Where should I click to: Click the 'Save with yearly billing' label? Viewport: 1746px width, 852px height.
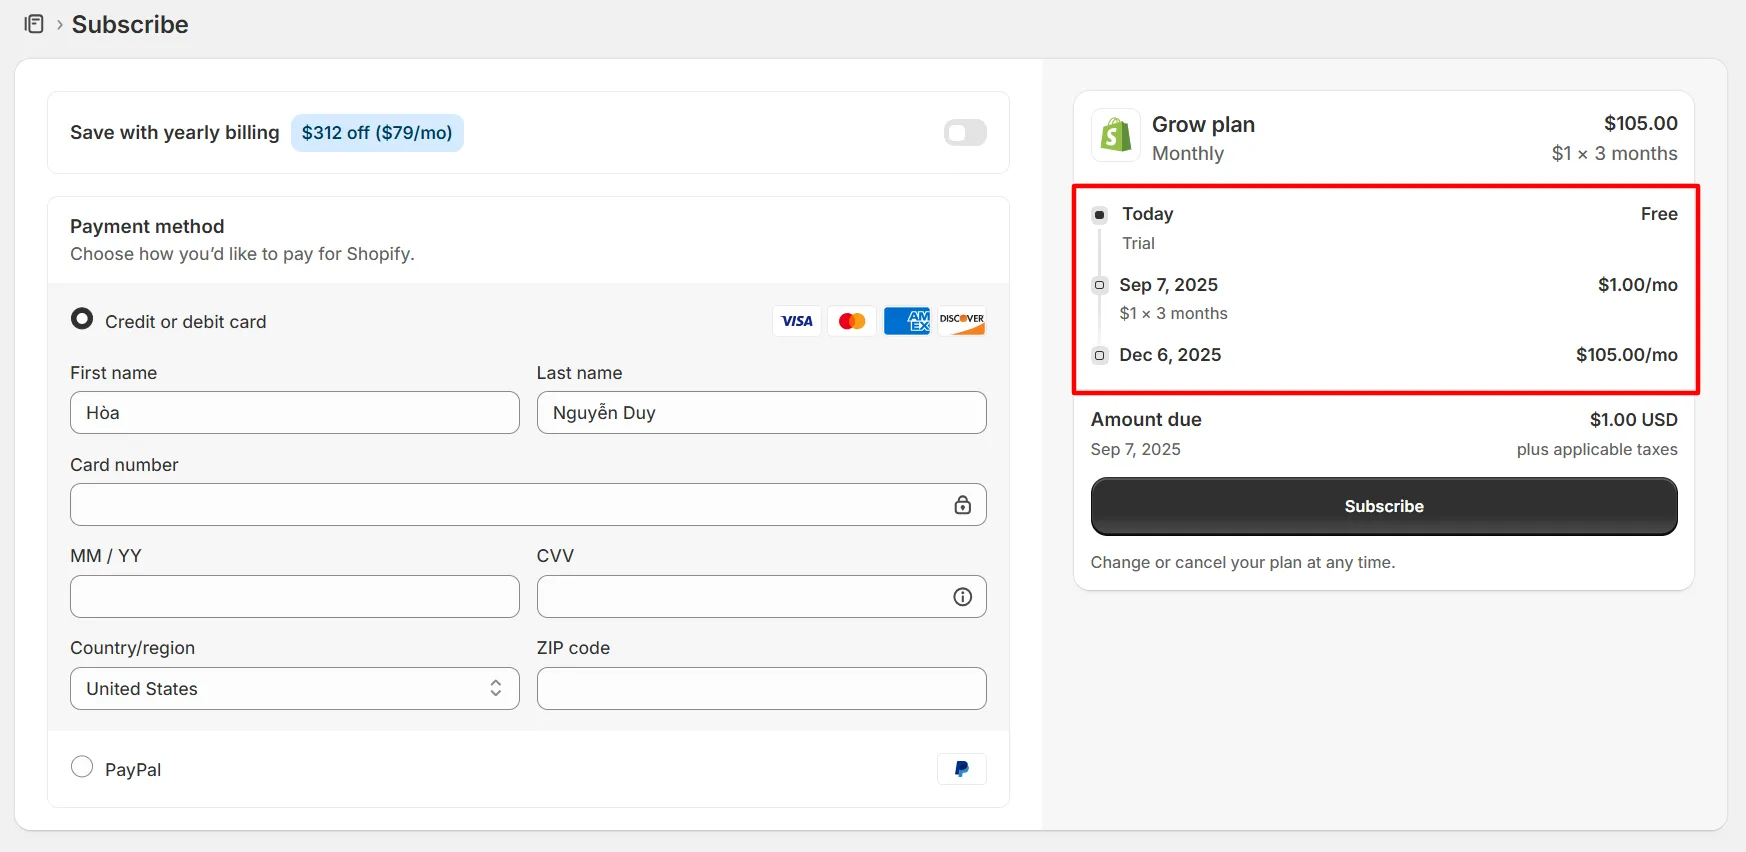coord(175,133)
